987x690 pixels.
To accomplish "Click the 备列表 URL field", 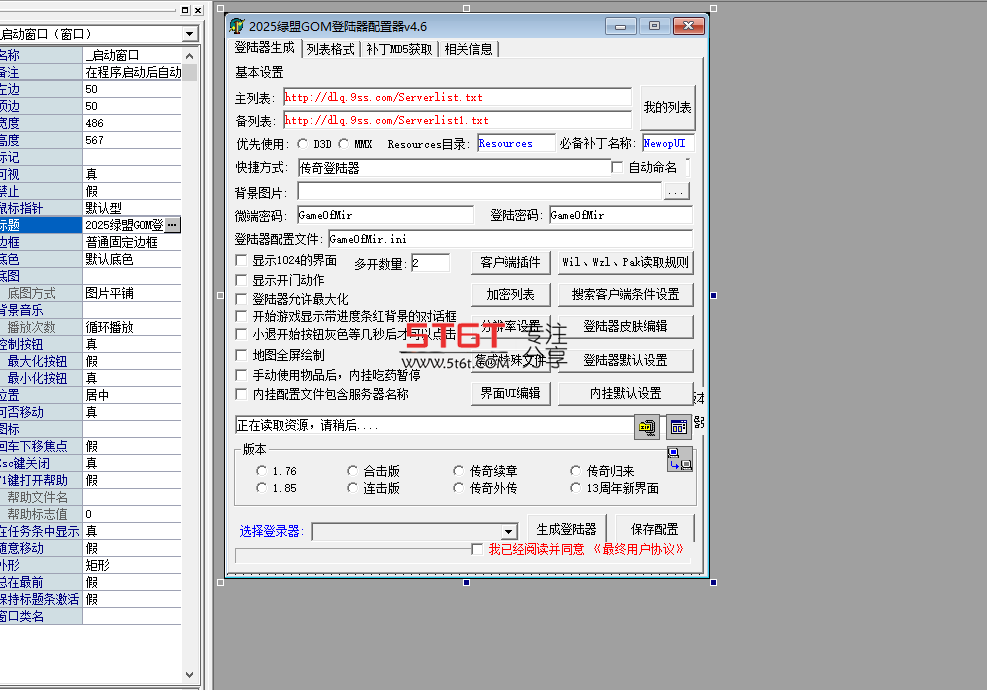I will [x=458, y=120].
